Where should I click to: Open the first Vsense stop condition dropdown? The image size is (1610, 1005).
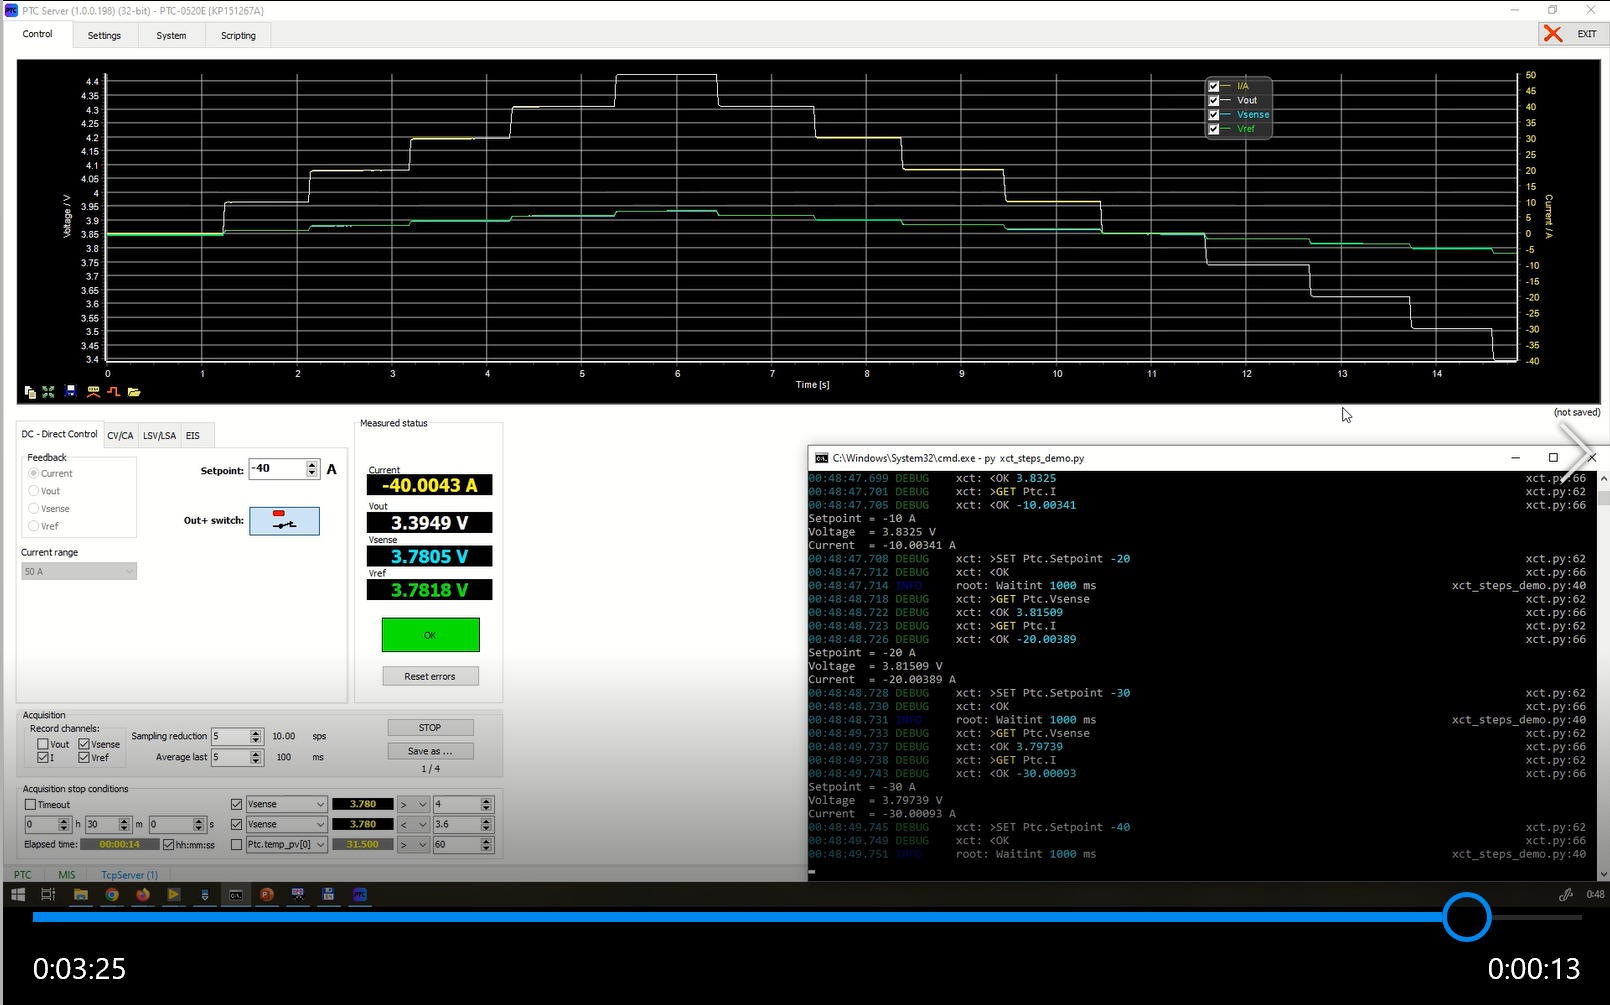pos(287,804)
